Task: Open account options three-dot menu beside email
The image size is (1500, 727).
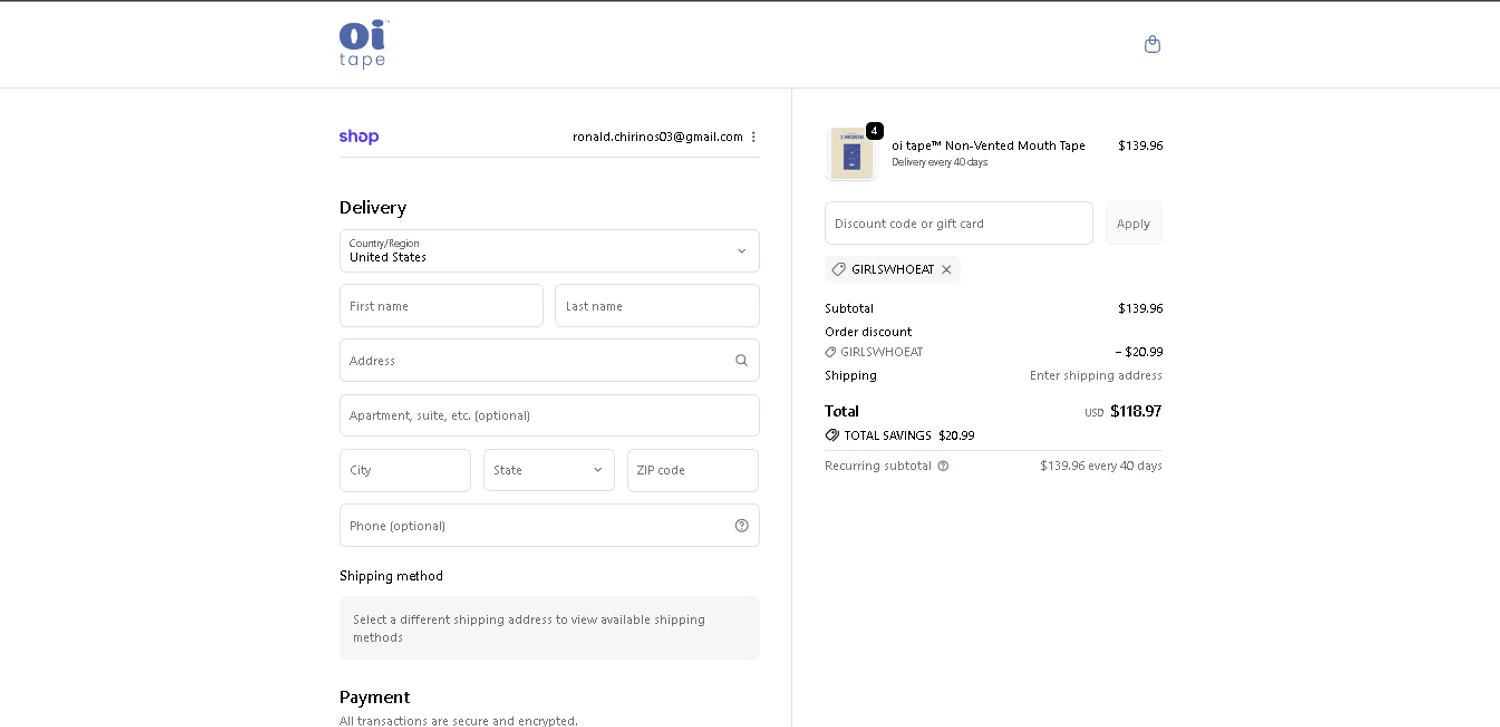Action: [x=753, y=137]
